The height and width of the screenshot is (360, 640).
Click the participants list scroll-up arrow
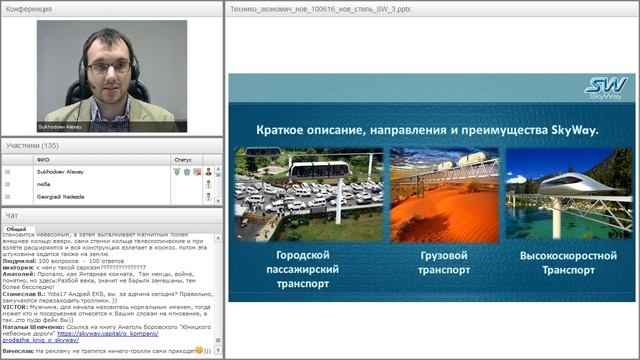218,169
